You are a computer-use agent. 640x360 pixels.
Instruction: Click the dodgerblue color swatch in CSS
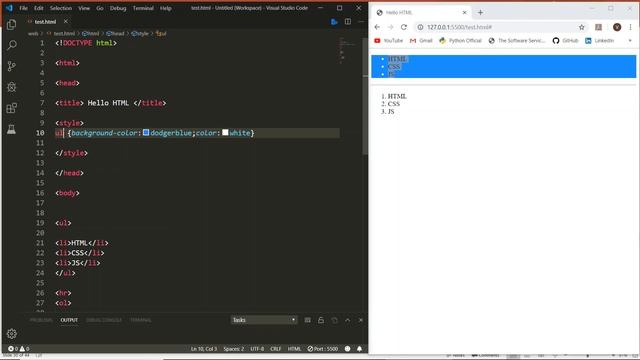click(x=146, y=132)
